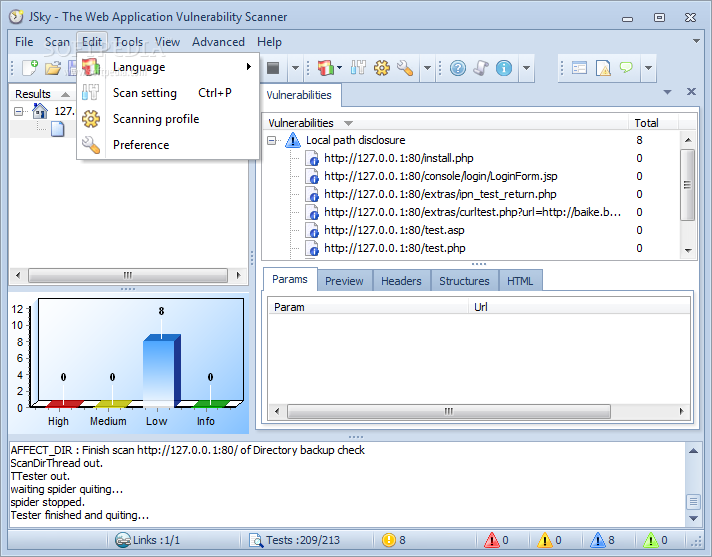Click the vulnerabilities list scroll down arrow
This screenshot has width=712, height=557.
(688, 251)
